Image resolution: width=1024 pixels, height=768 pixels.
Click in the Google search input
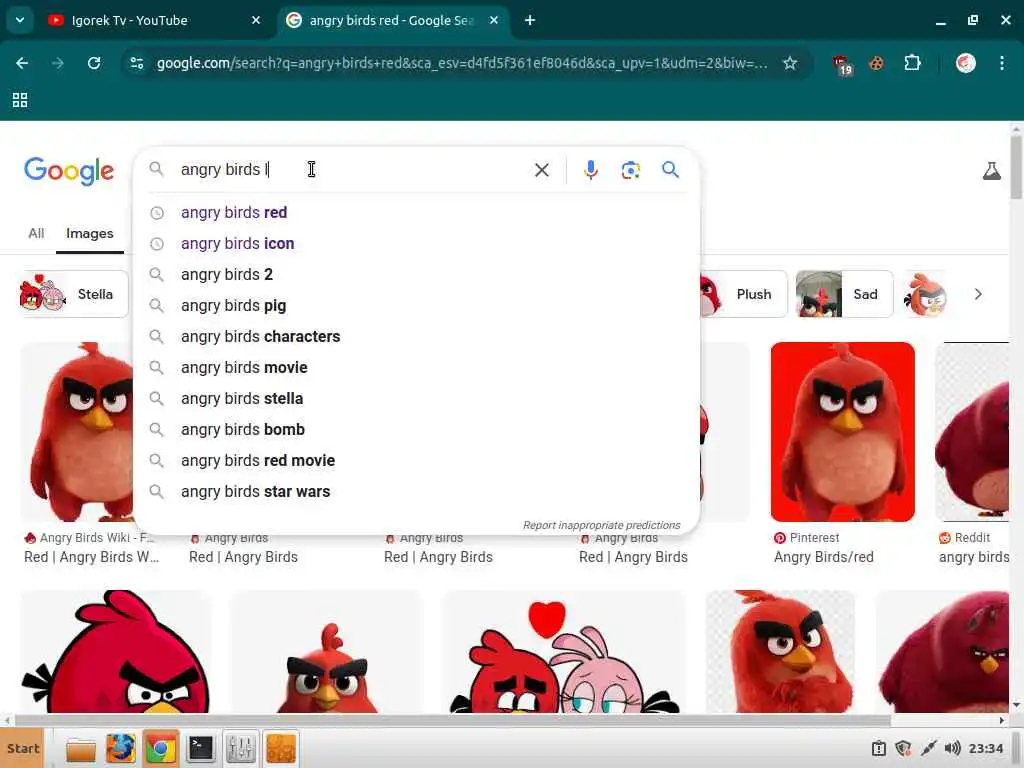click(353, 170)
